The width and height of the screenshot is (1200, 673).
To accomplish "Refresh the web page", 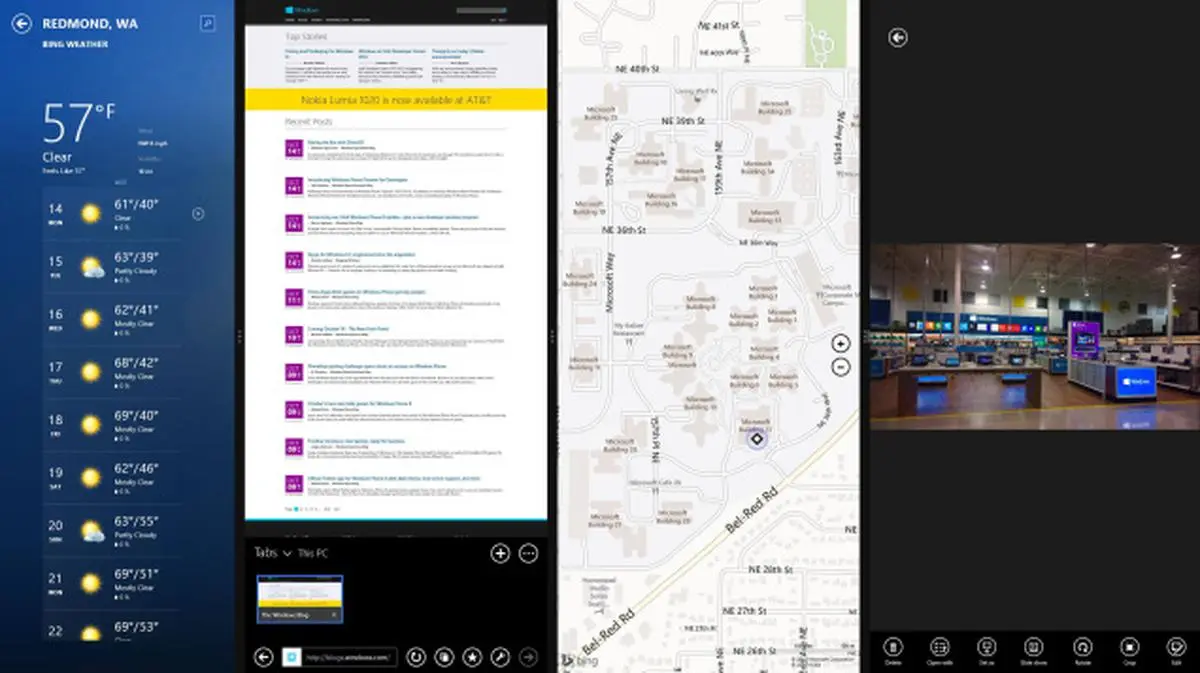I will pyautogui.click(x=416, y=657).
